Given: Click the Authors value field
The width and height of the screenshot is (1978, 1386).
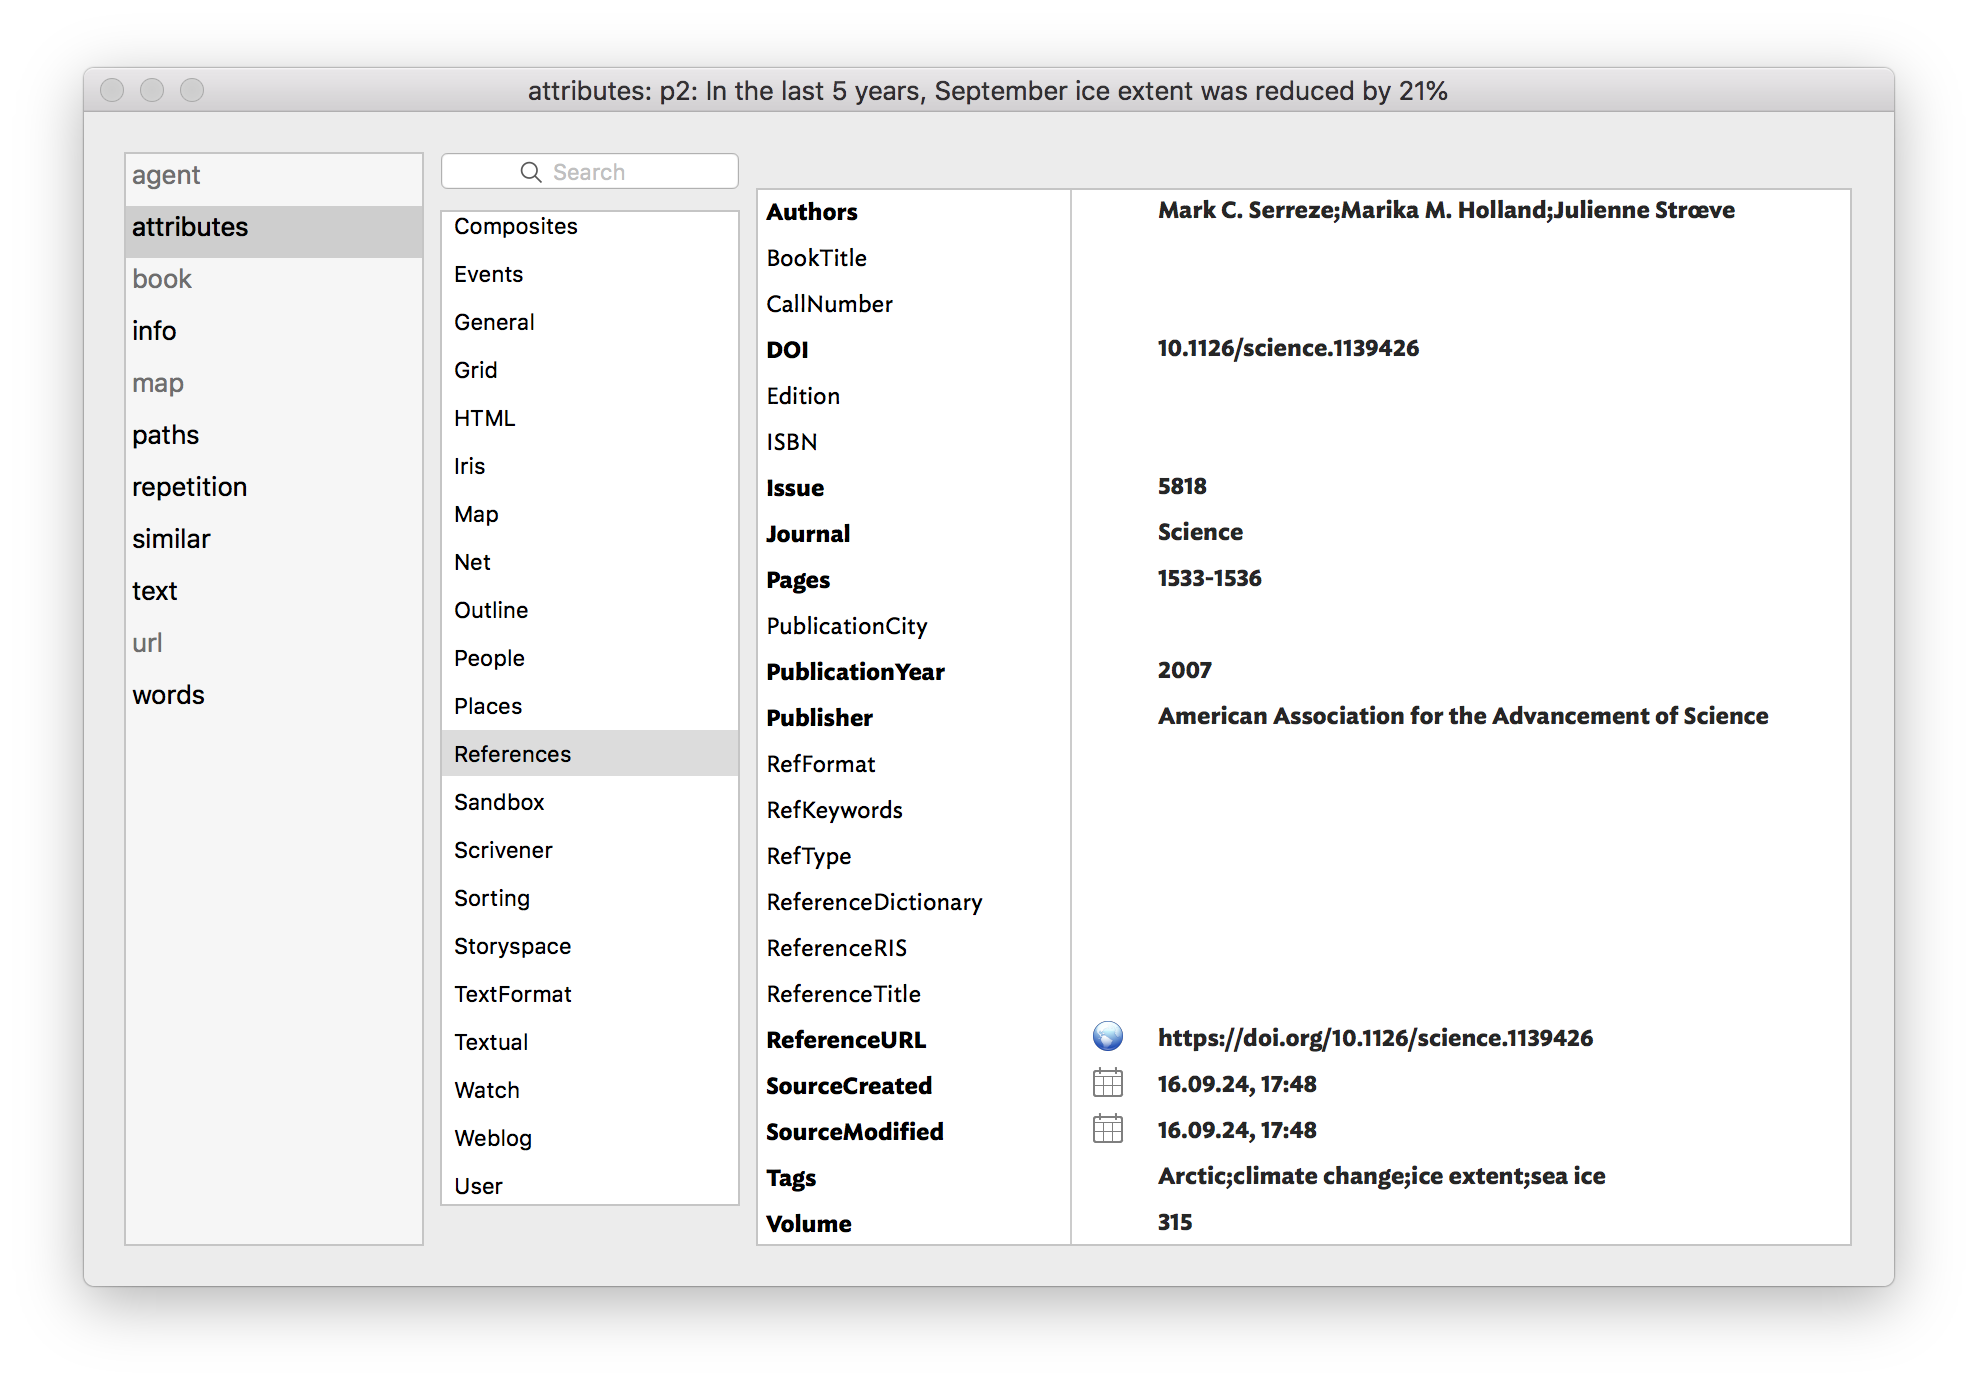Looking at the screenshot, I should pos(1445,210).
